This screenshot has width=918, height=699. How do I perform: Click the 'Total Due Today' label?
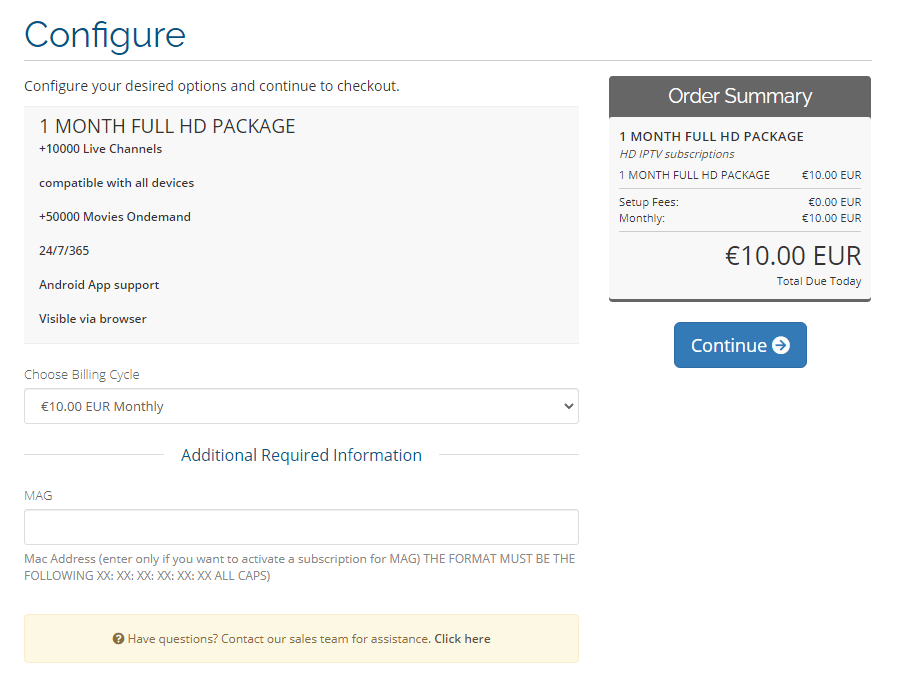tap(818, 281)
